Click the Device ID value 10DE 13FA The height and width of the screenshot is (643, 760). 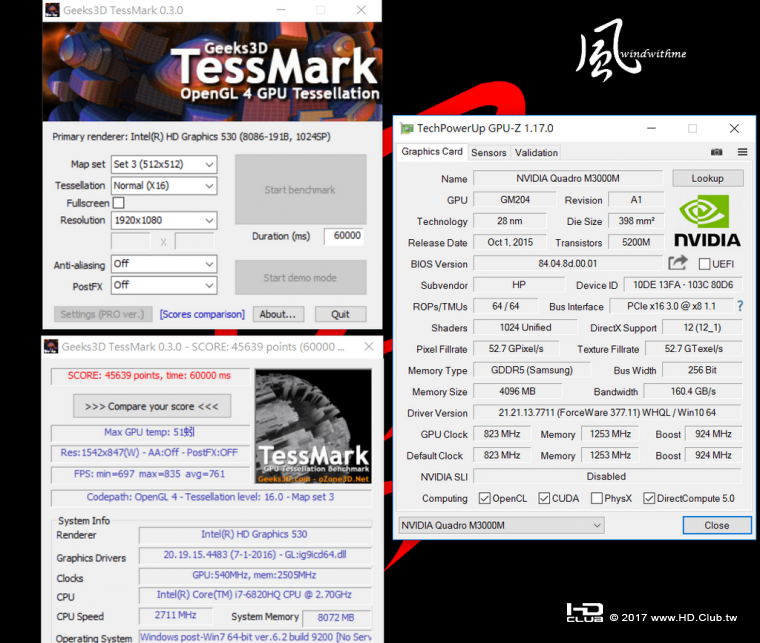tap(683, 285)
